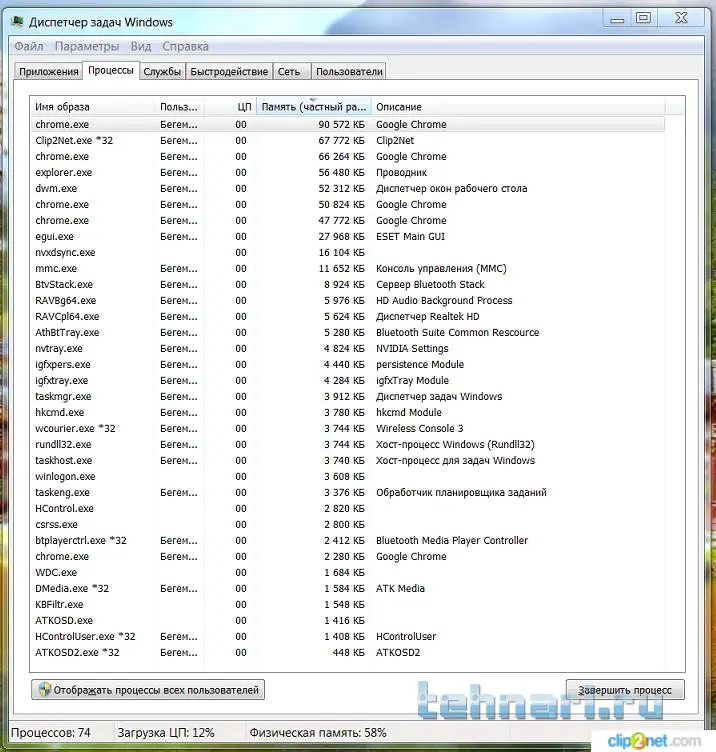
Task: Select the csrss.exe process
Action: [x=347, y=525]
